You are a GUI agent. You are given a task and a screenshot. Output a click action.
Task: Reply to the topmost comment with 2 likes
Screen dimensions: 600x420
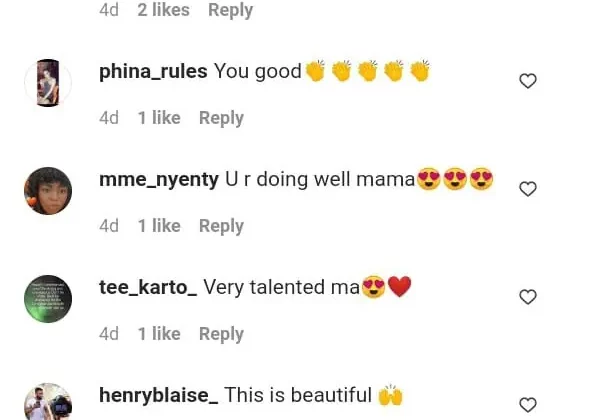click(x=230, y=10)
